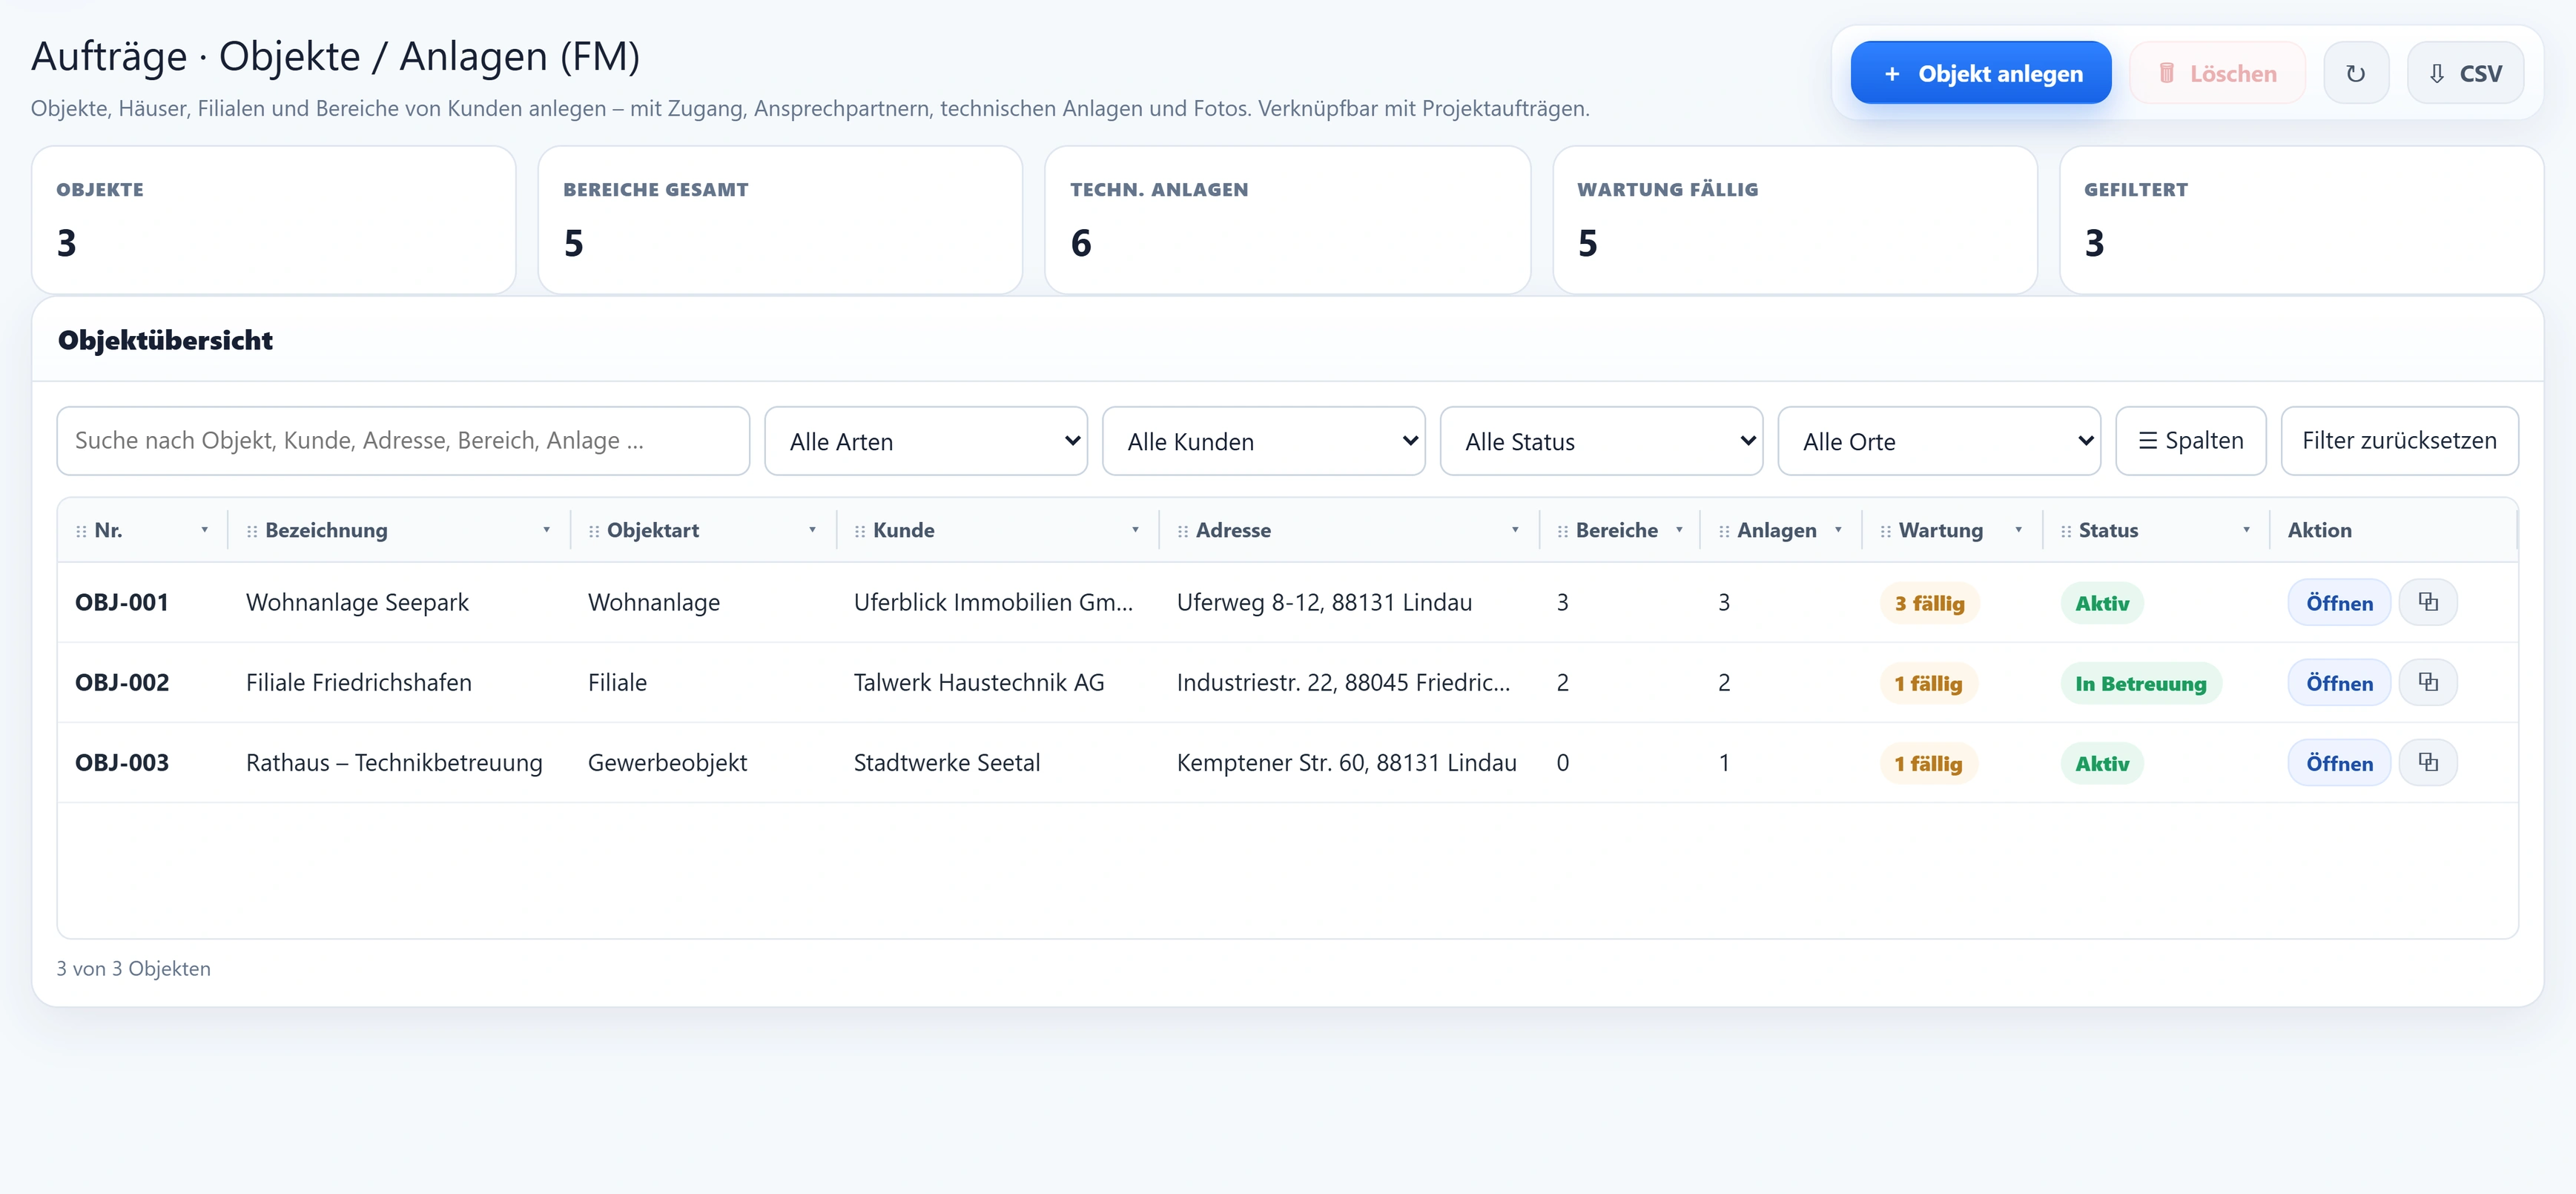Click the '3 von 3 Objekten' footer text
Screen dimensions: 2576x1194
tap(134, 968)
